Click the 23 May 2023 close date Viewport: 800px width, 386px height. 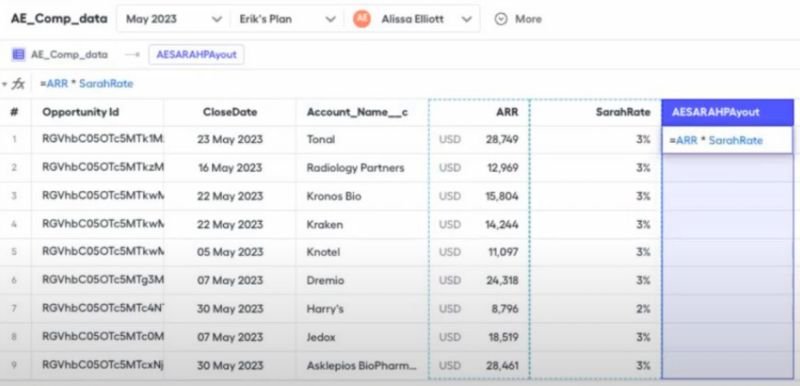pyautogui.click(x=230, y=140)
